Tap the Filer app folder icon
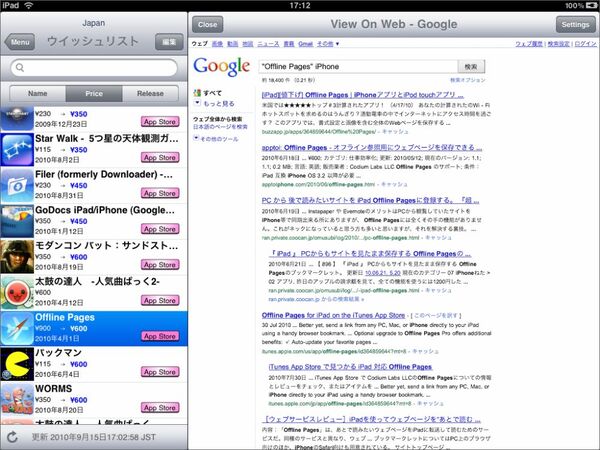 17,185
